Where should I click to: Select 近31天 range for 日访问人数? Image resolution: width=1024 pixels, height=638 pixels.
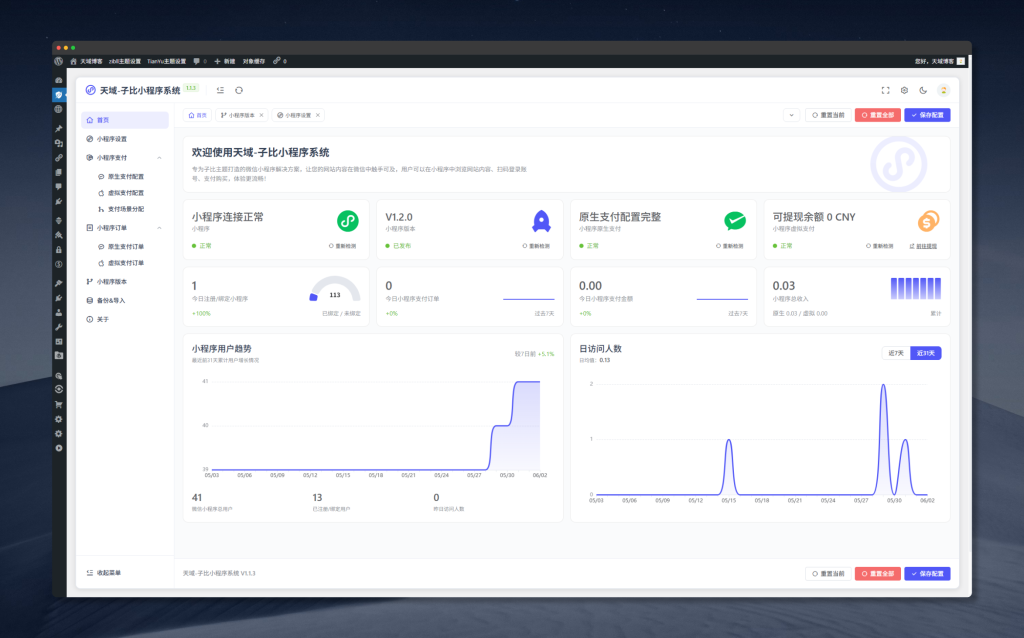[925, 353]
